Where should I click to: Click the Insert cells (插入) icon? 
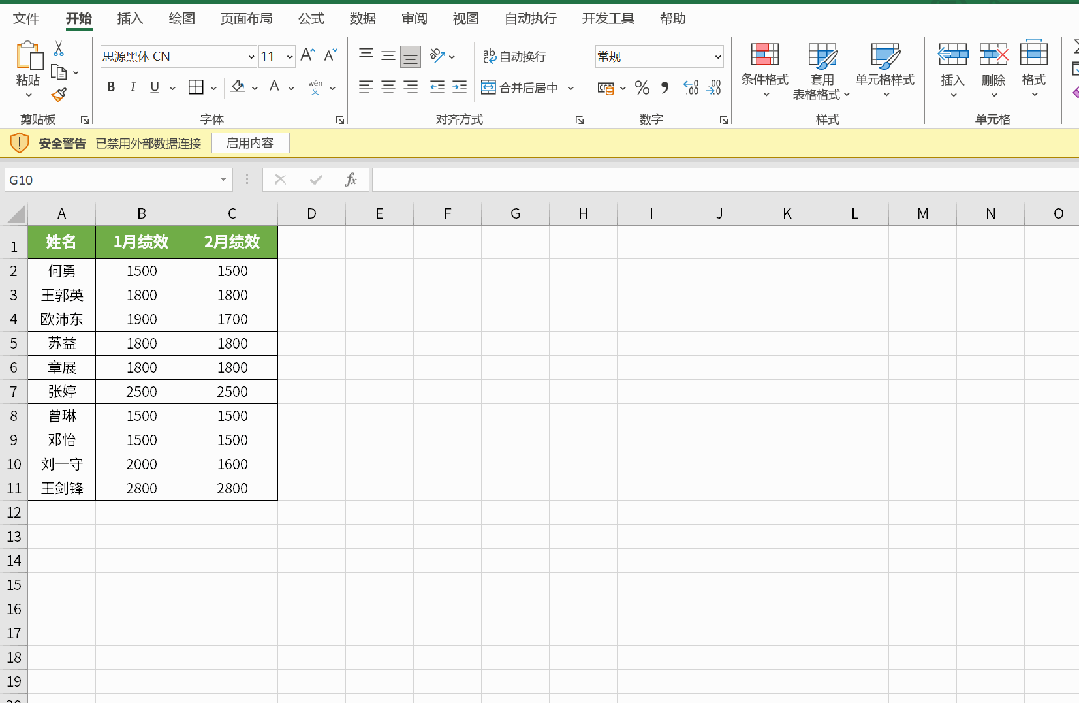(x=953, y=54)
